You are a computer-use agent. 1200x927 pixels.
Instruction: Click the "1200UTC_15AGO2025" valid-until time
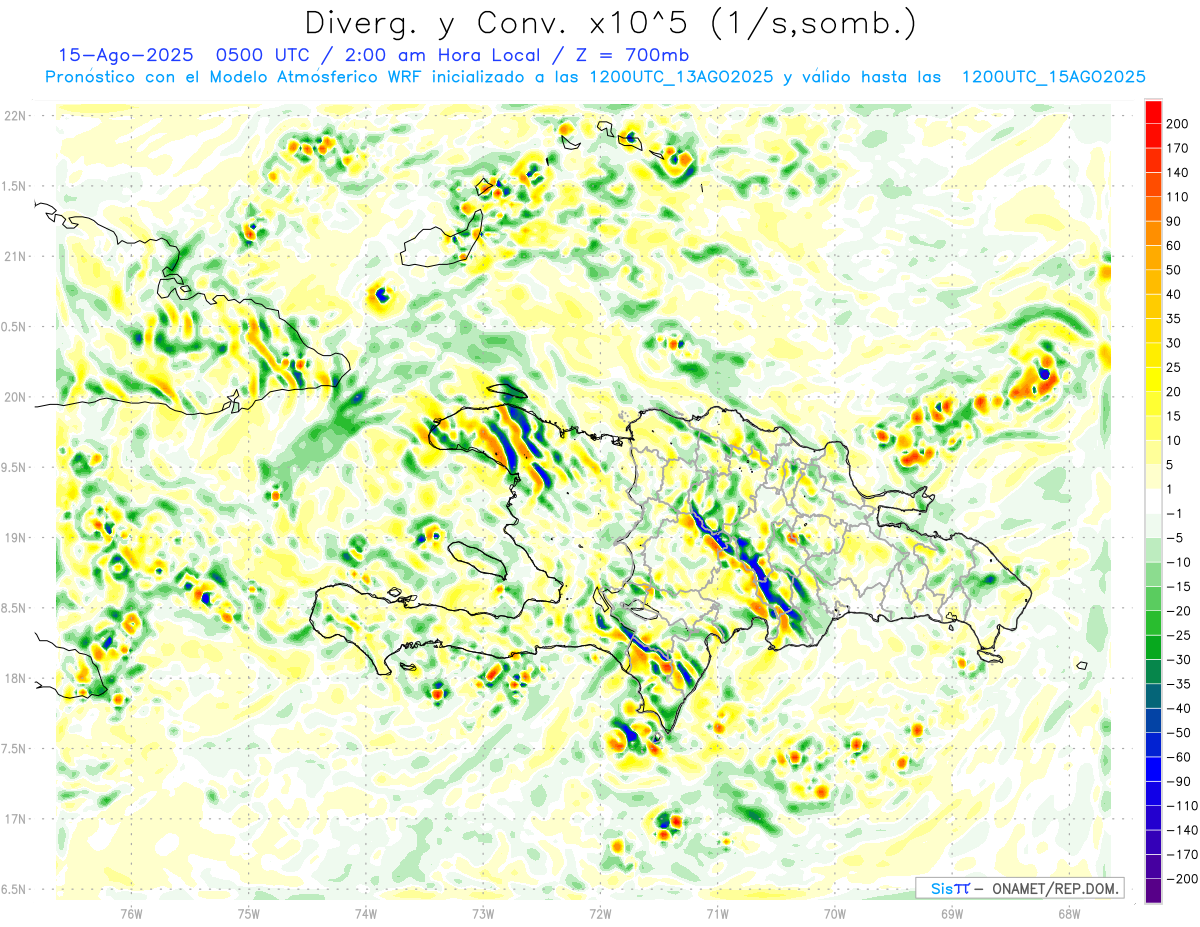[x=1052, y=77]
